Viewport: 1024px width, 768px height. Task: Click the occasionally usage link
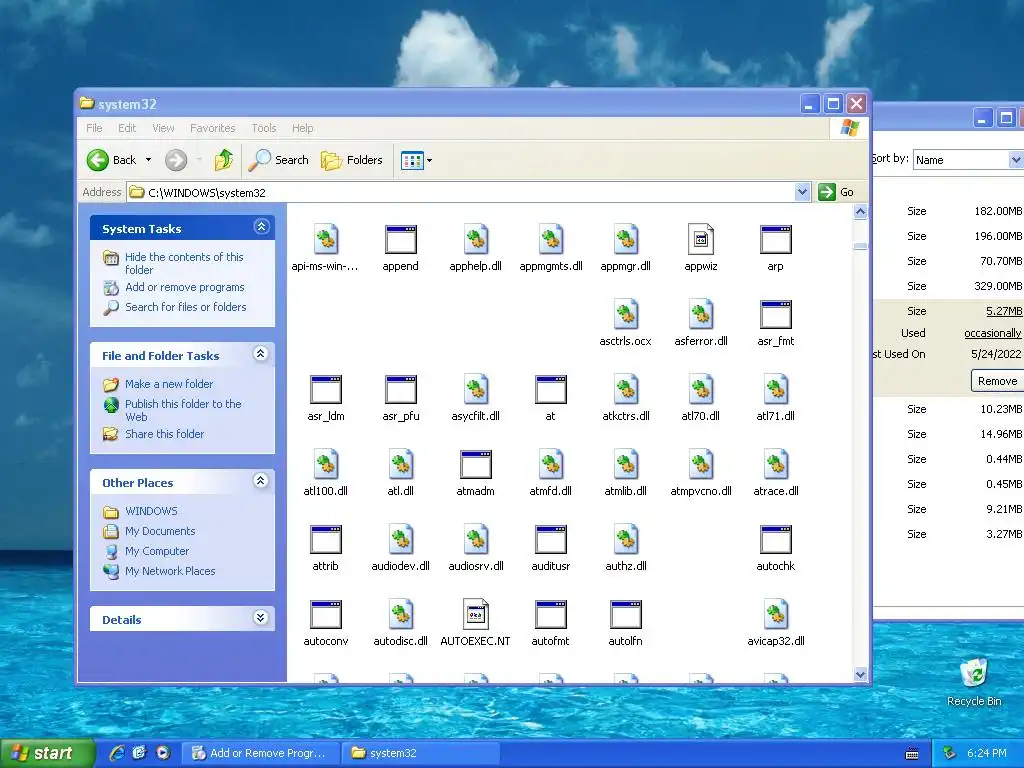pos(993,333)
